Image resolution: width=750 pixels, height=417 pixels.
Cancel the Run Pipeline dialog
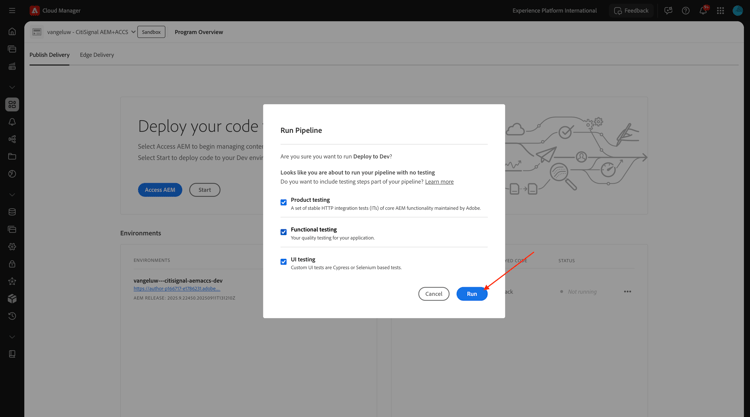pos(433,294)
